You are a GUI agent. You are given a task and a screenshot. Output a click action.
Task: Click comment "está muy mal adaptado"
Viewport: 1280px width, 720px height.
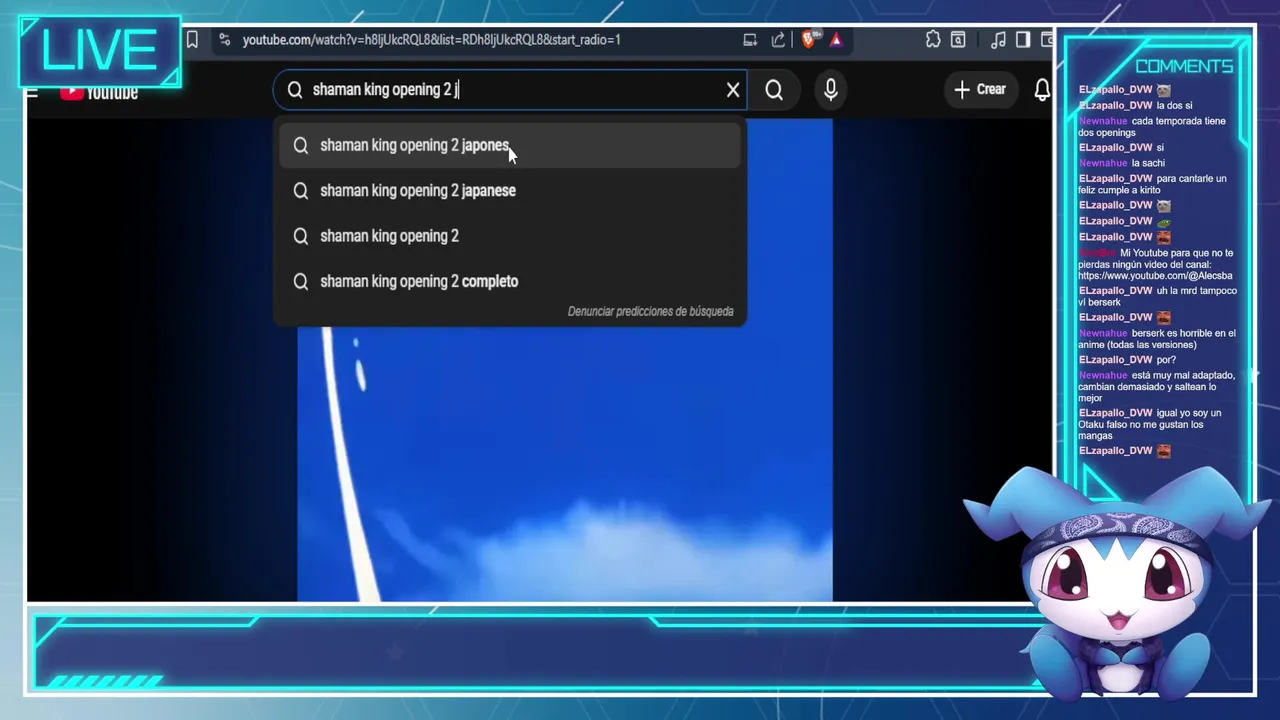coord(1156,387)
